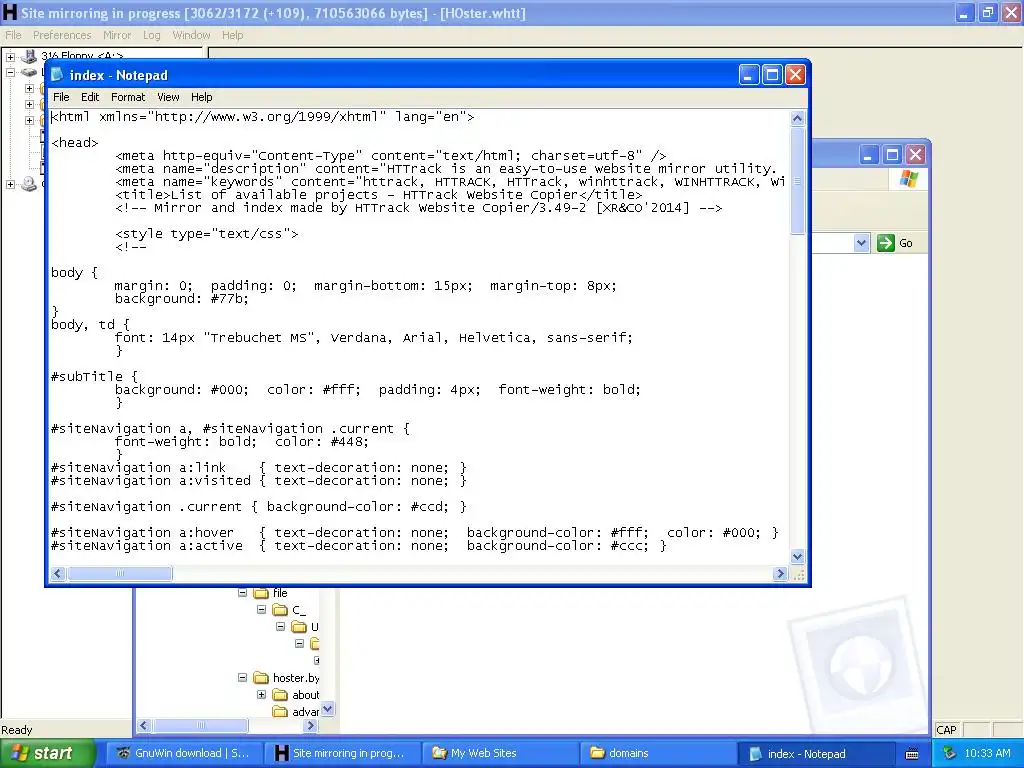Expand the 'about' folder node

point(261,695)
